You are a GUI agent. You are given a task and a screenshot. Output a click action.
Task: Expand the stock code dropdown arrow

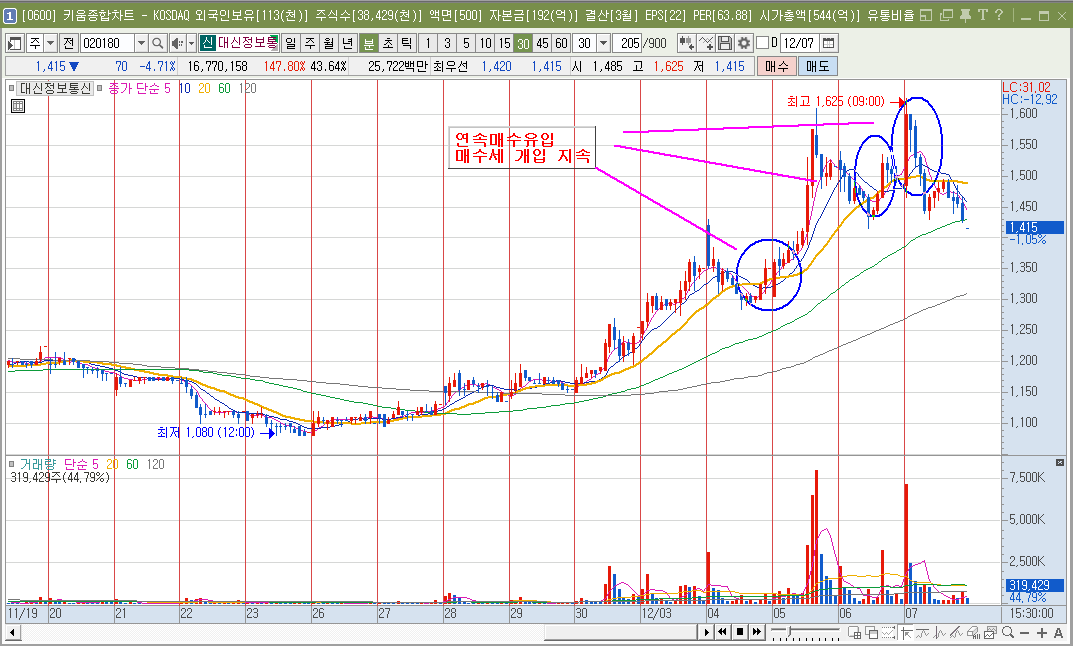(140, 43)
